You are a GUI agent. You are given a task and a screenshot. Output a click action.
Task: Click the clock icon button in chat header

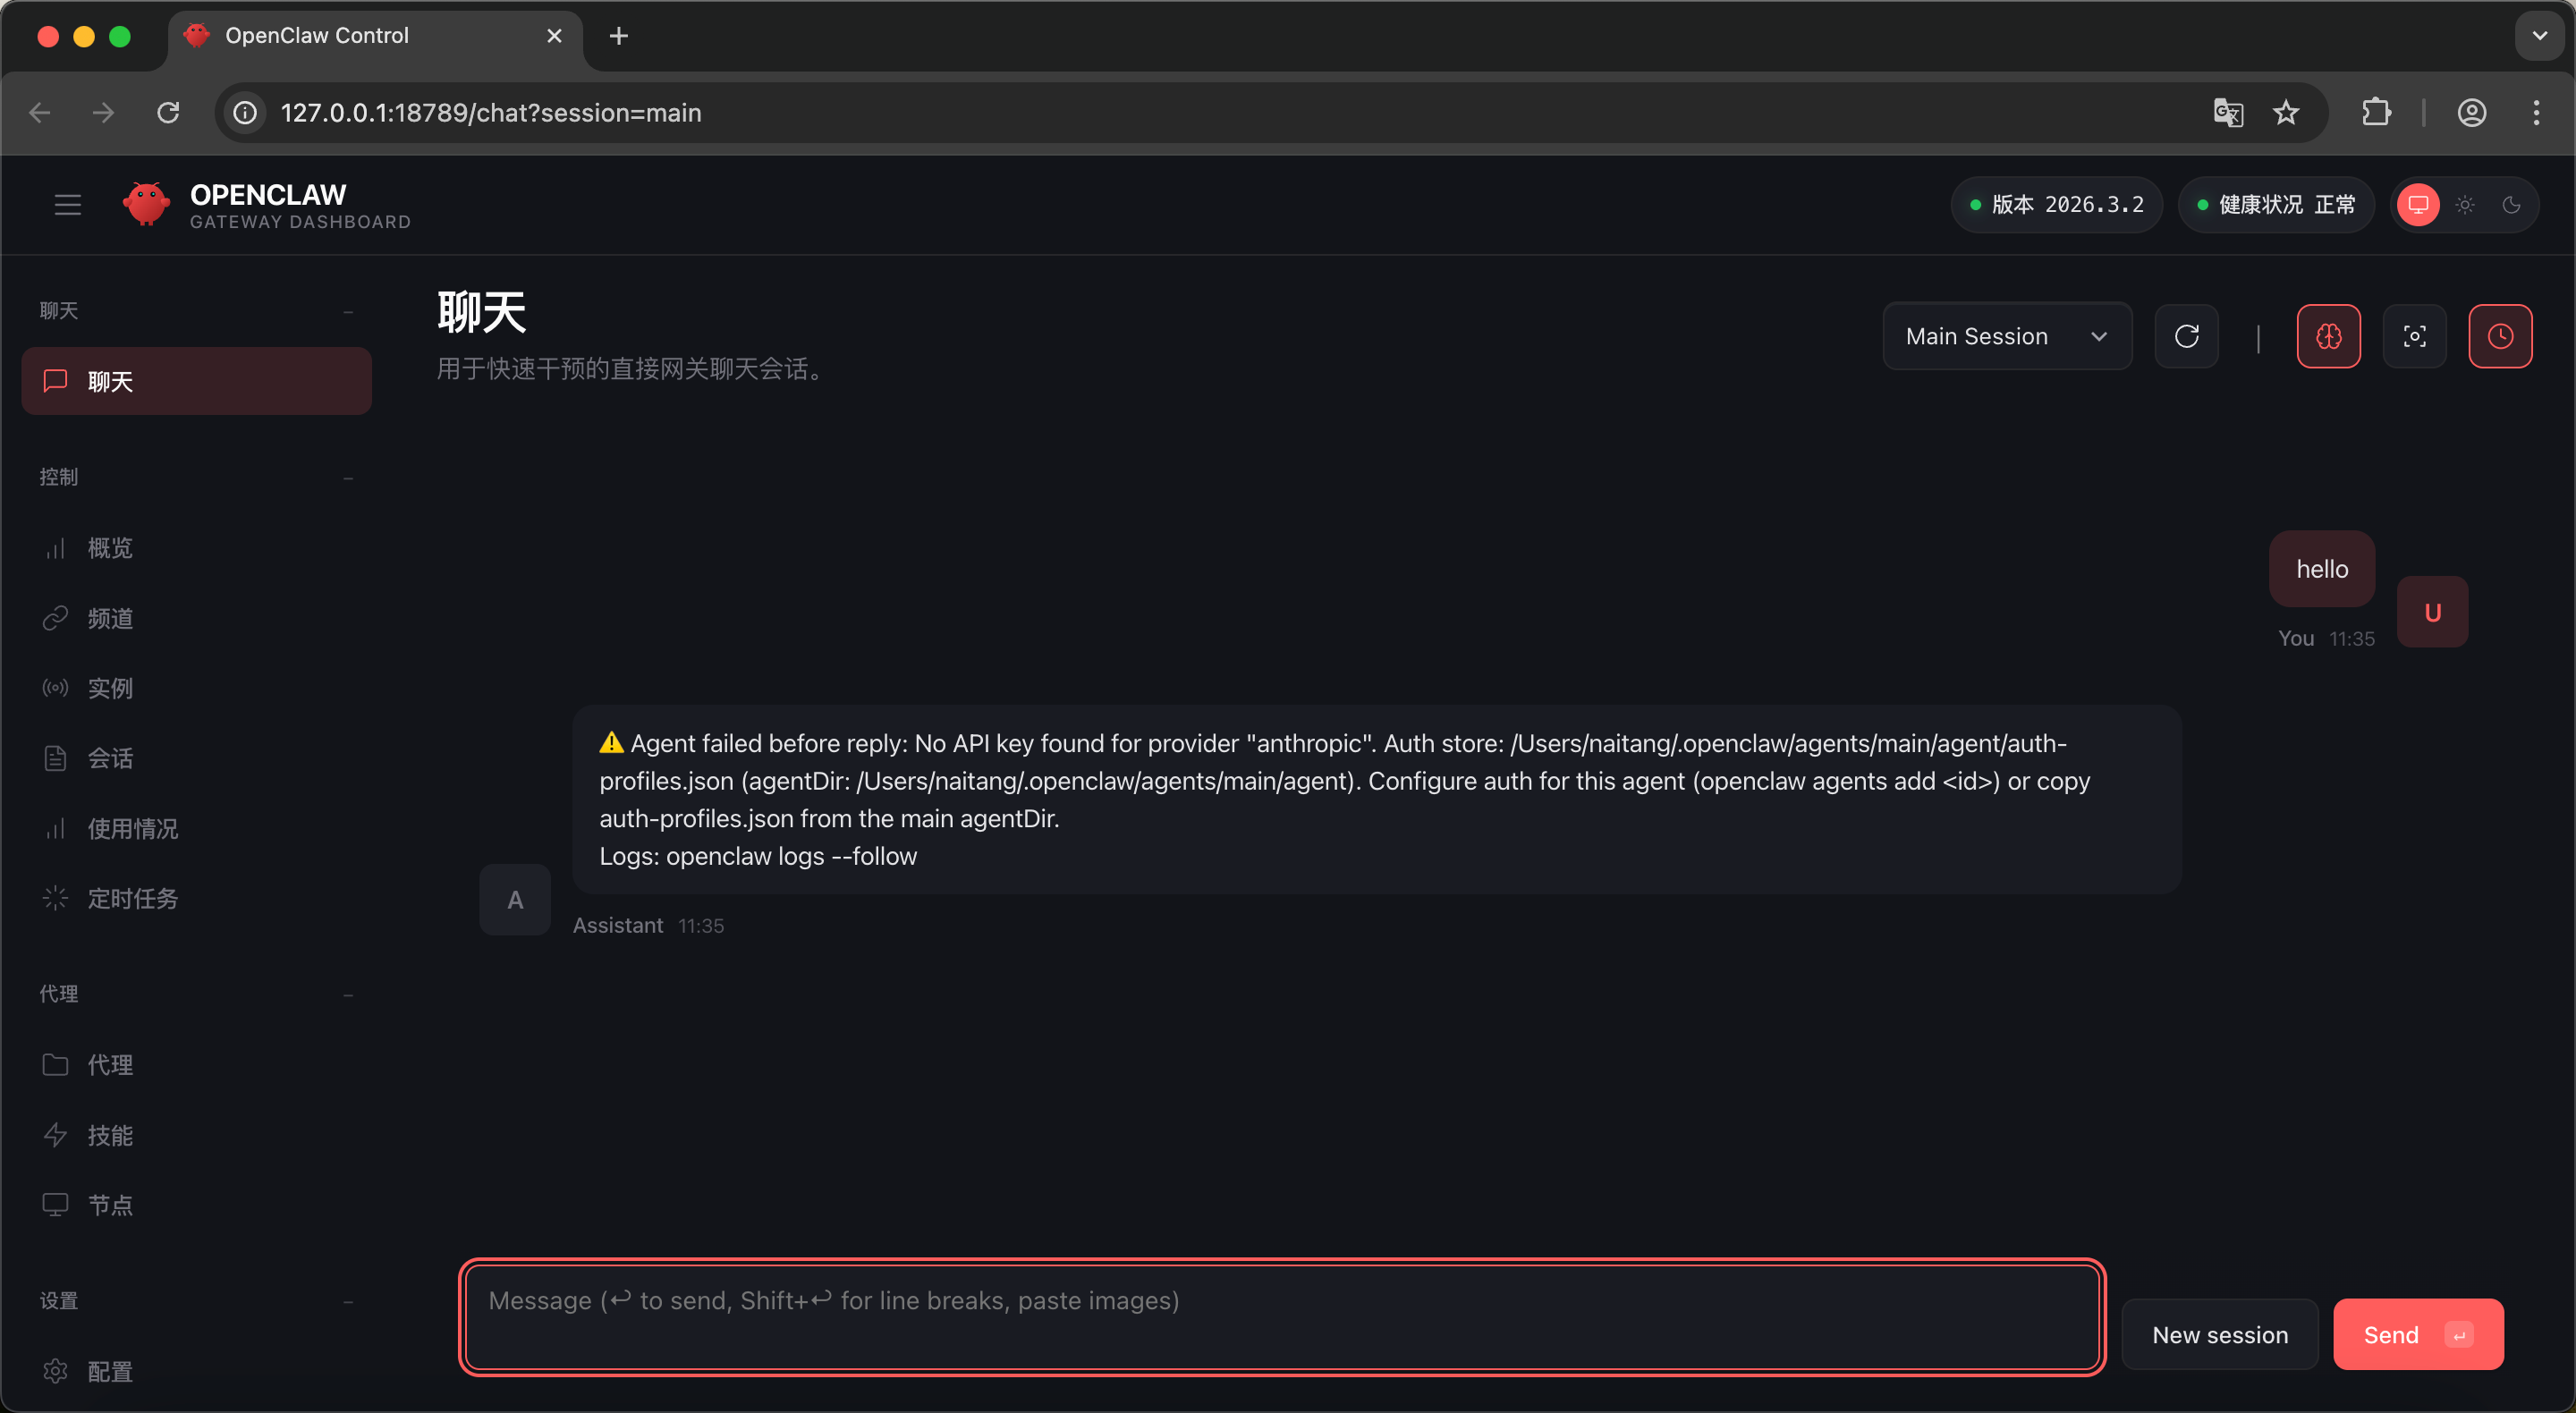click(2500, 336)
